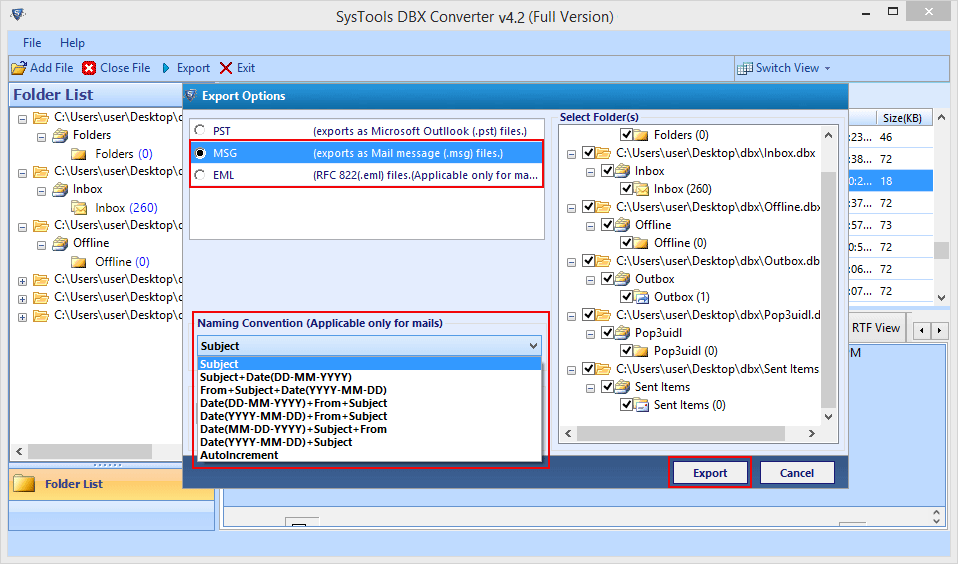Click the Folder List horizontal scrollbar thumb
The width and height of the screenshot is (958, 564).
(90, 452)
